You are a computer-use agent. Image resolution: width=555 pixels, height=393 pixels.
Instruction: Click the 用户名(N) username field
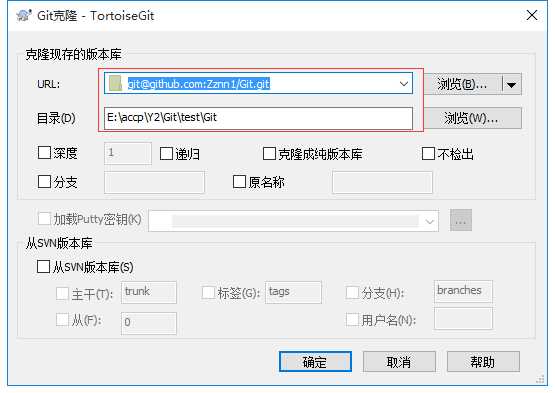pyautogui.click(x=463, y=319)
